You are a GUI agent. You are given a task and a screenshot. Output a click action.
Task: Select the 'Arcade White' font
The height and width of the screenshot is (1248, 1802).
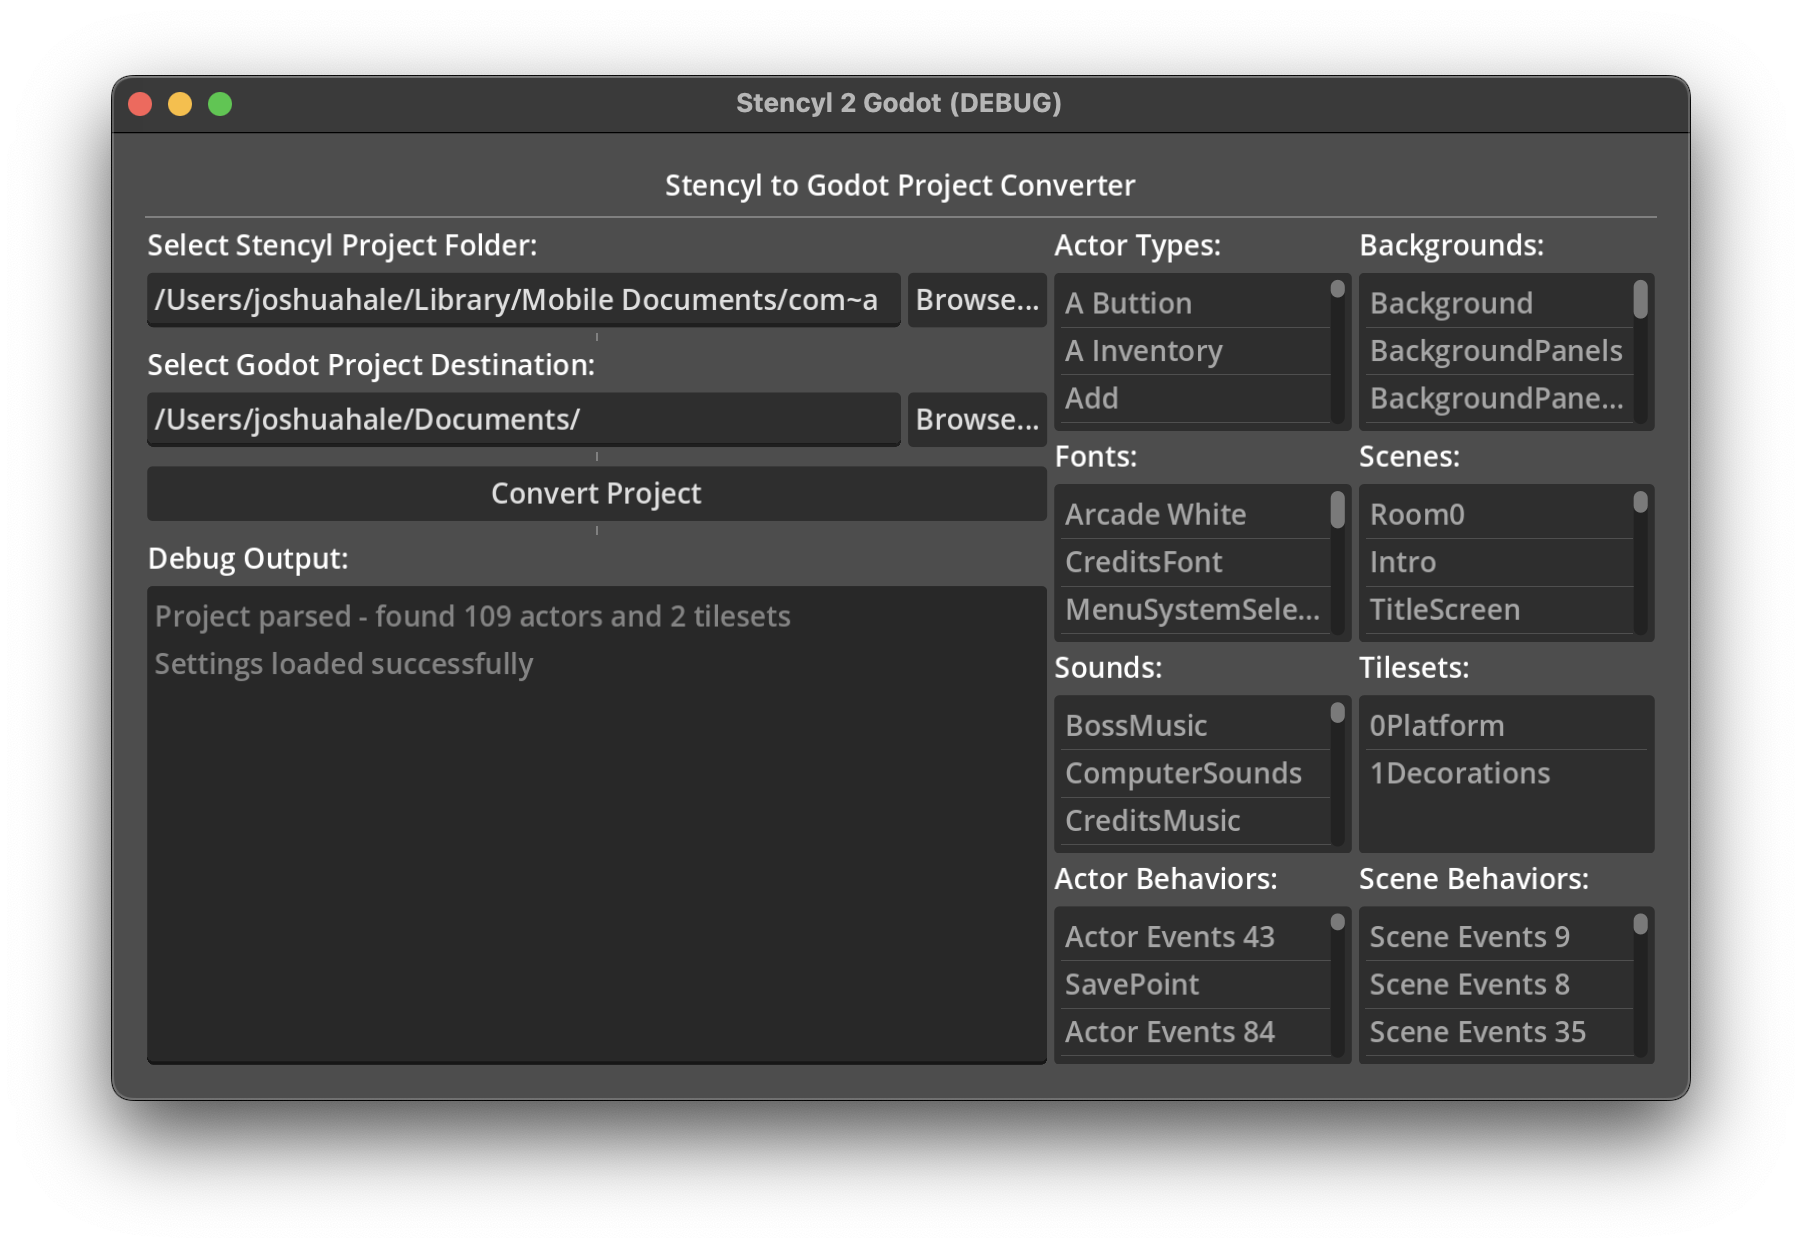coord(1194,514)
